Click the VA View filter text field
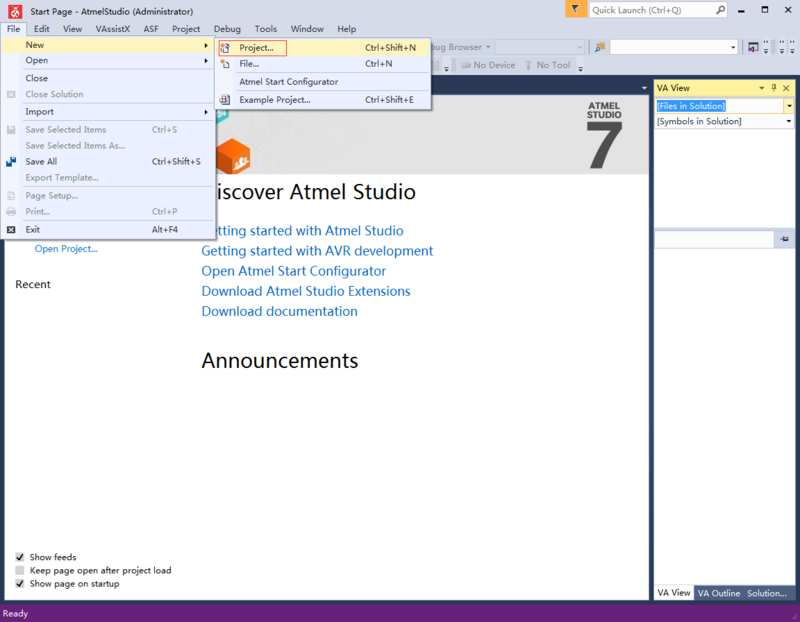The width and height of the screenshot is (800, 622). pyautogui.click(x=714, y=239)
